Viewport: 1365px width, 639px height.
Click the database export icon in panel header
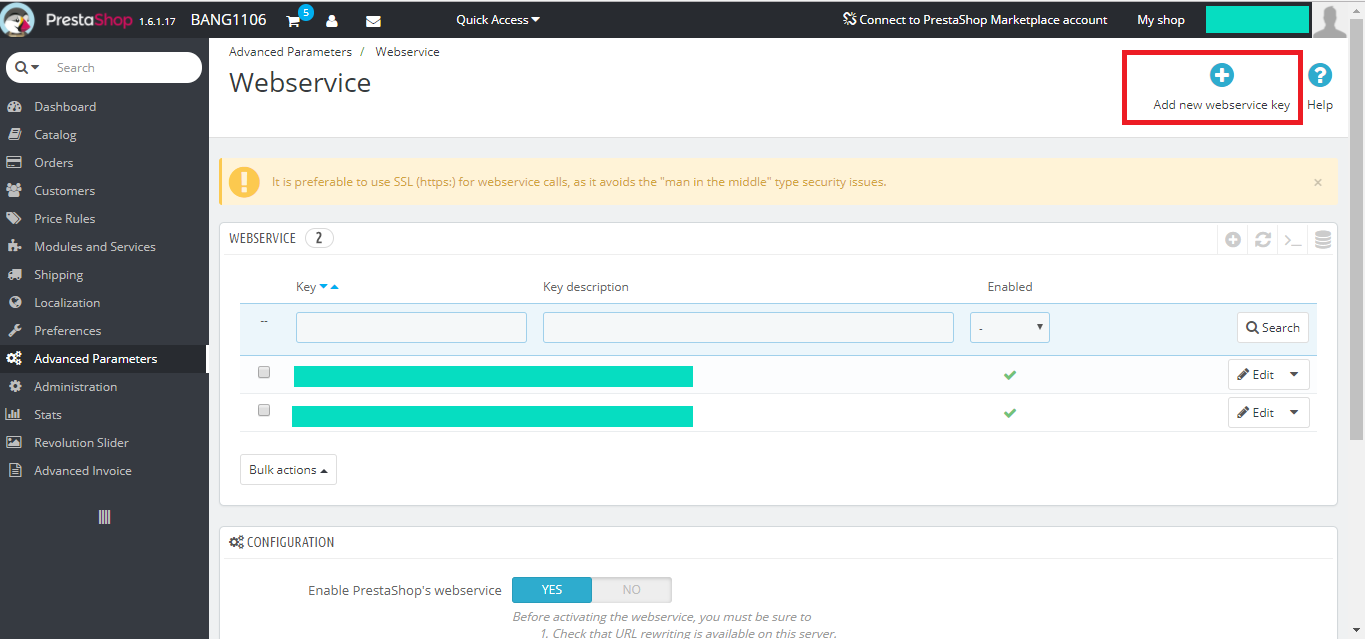(1323, 239)
